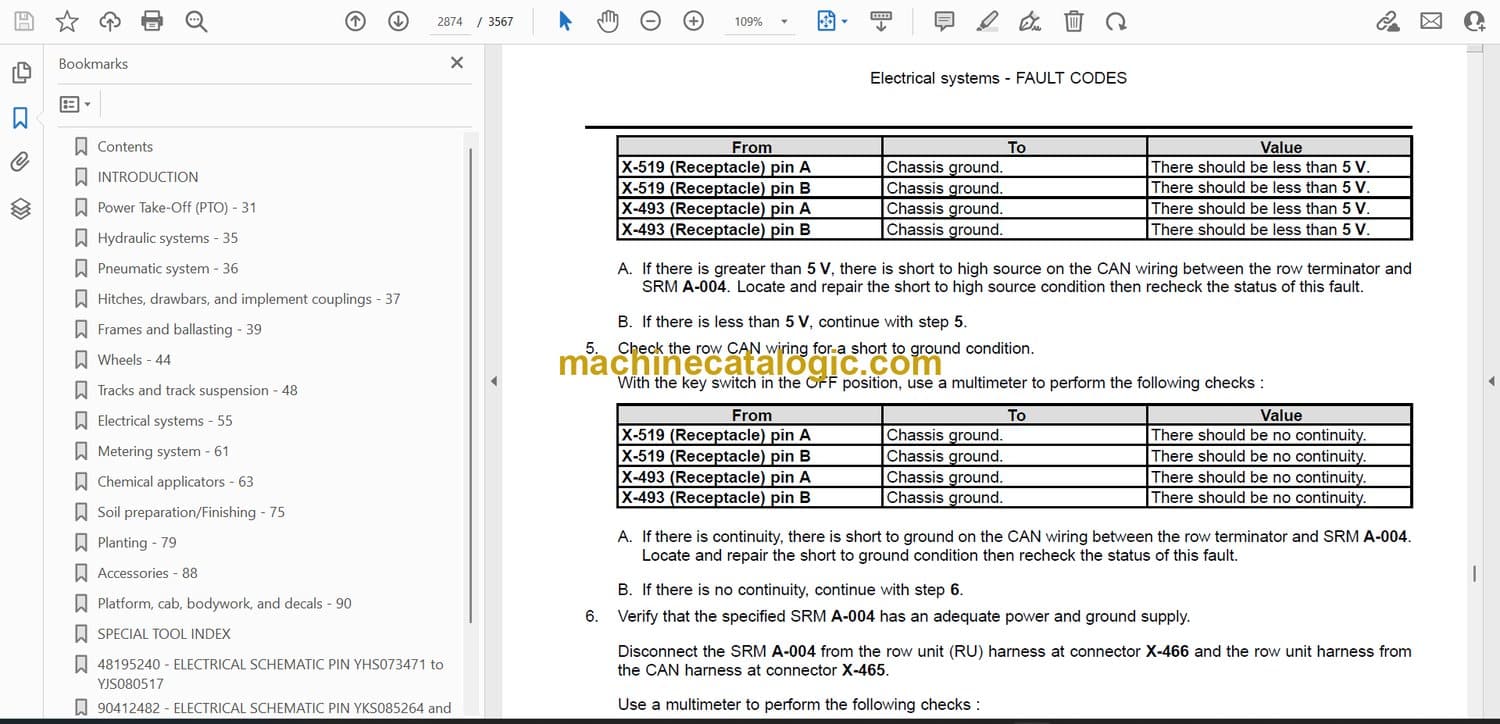This screenshot has height=724, width=1500.
Task: Open the Sign document tool
Action: click(x=1030, y=21)
